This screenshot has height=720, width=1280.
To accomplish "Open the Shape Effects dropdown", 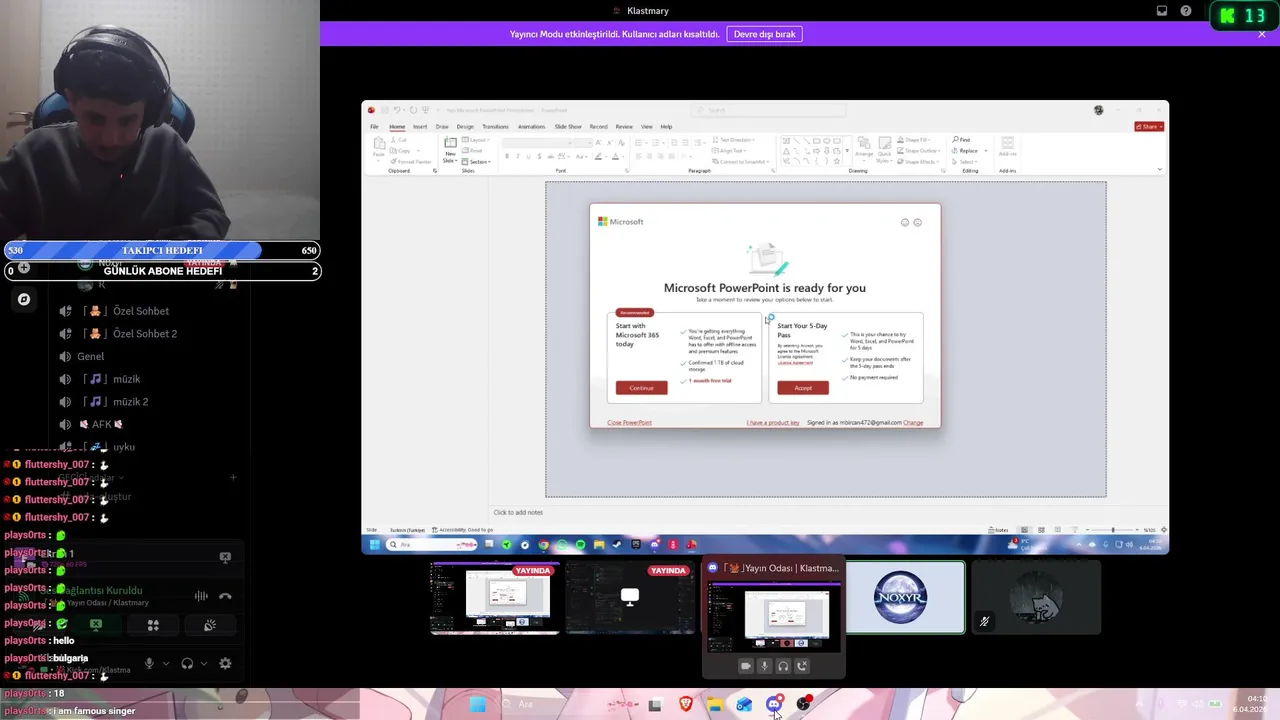I will 919,162.
